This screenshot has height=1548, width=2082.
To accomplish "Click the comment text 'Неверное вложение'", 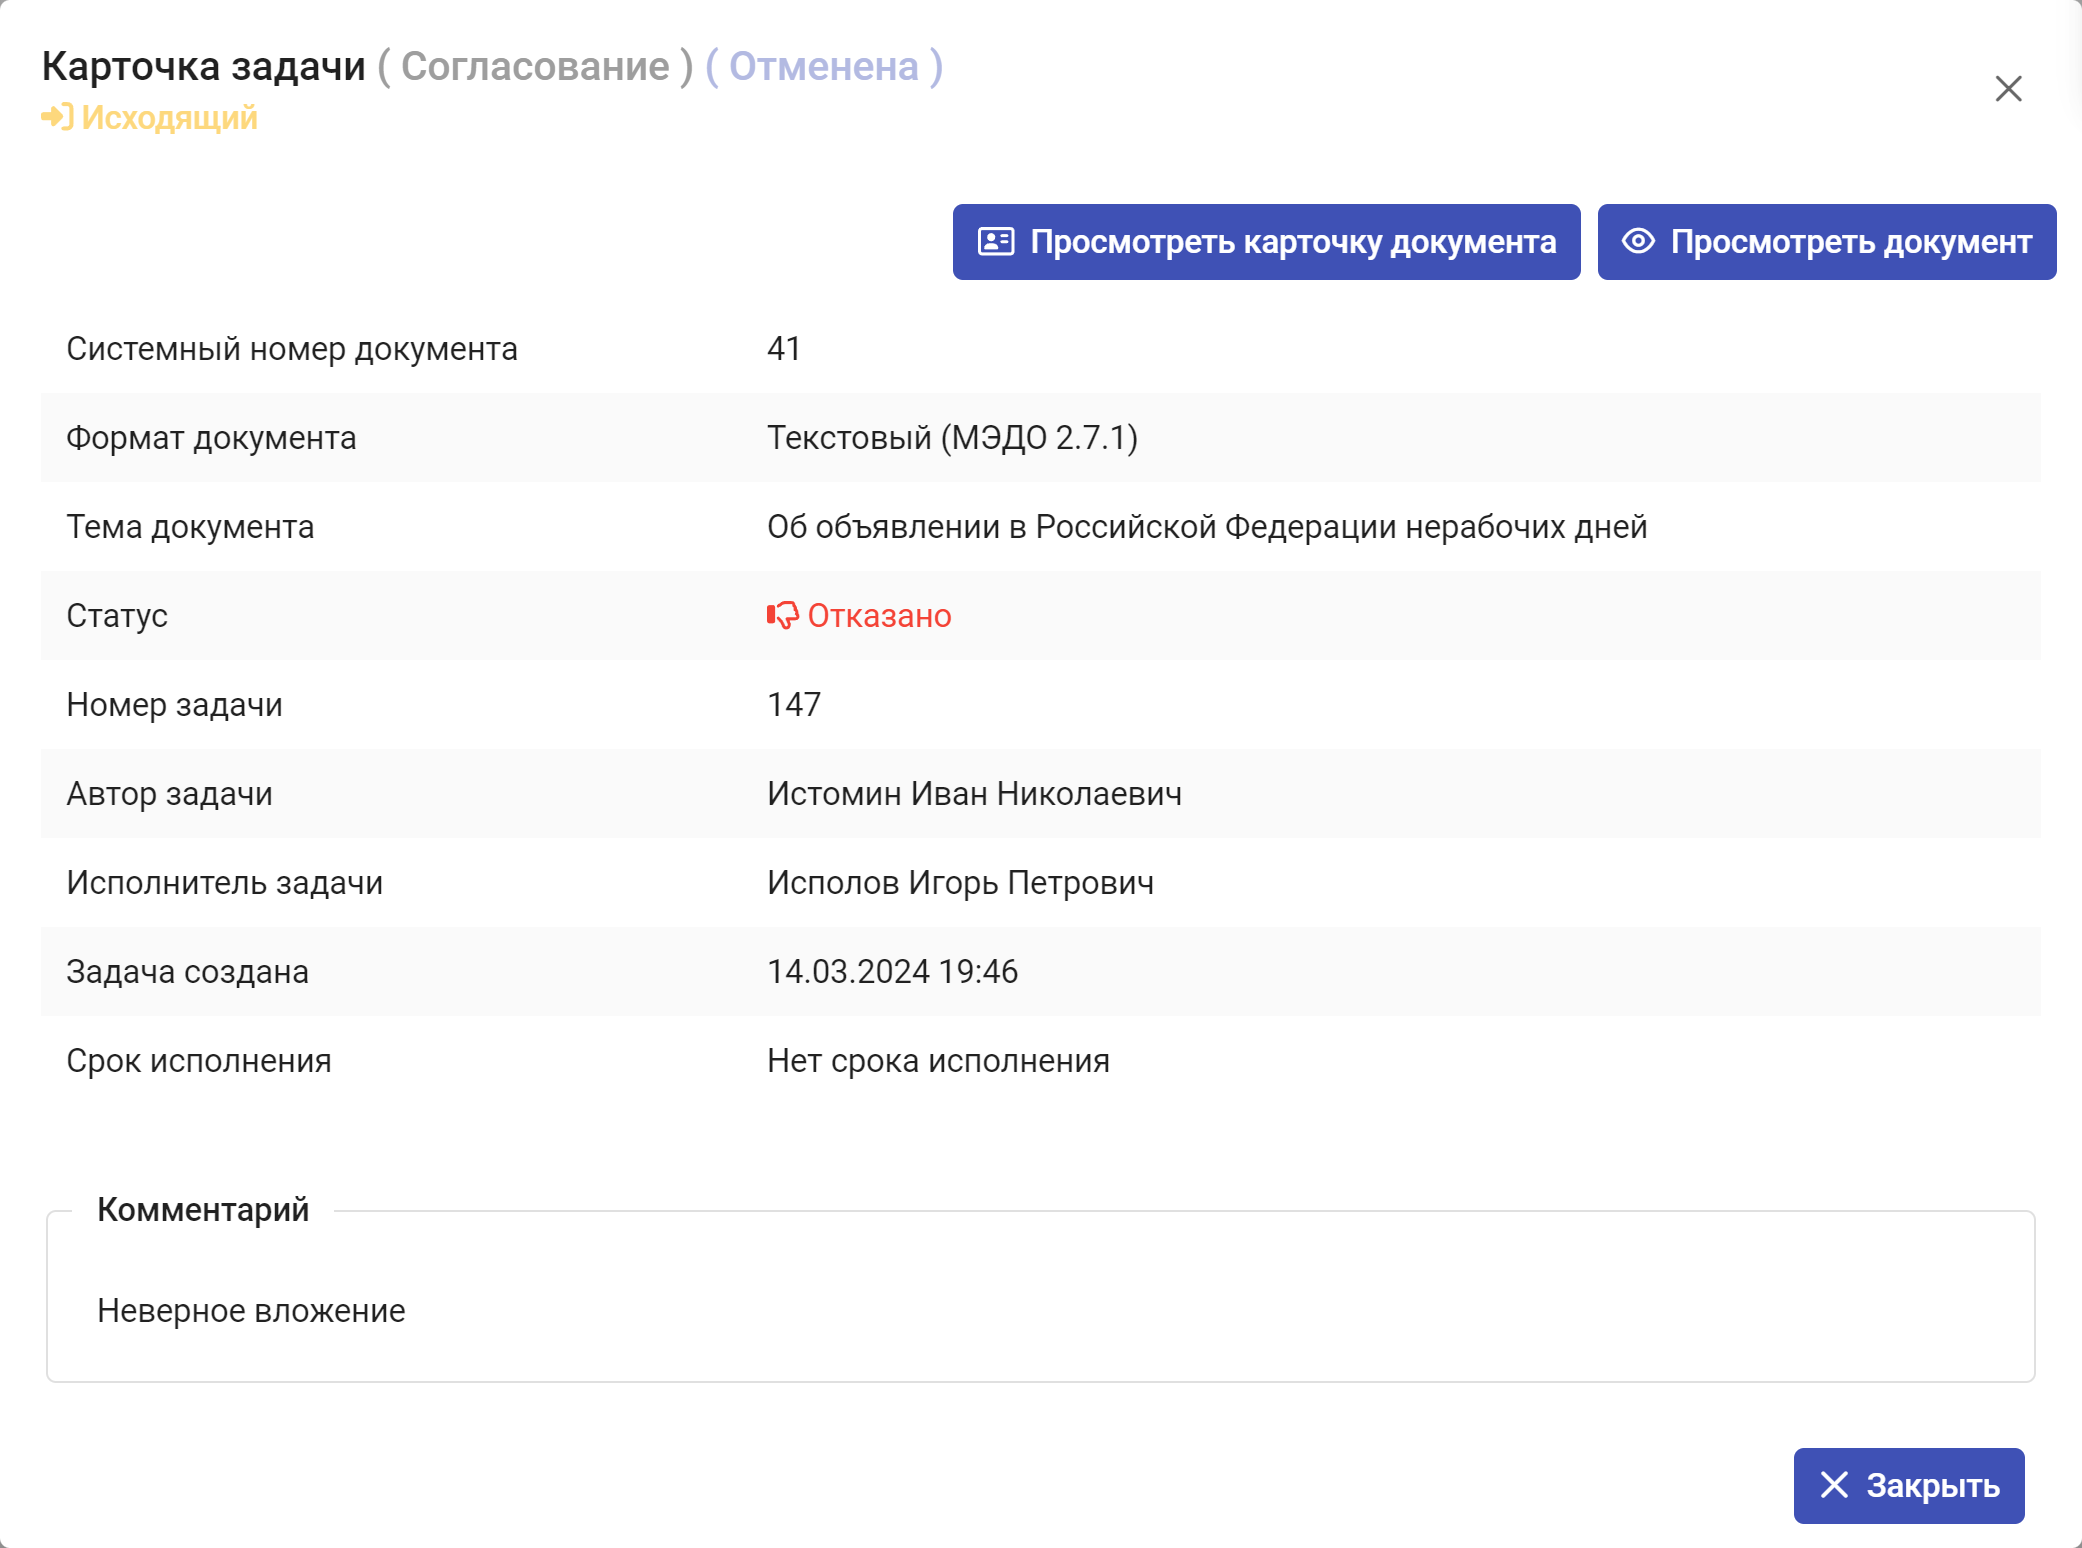I will pyautogui.click(x=251, y=1311).
